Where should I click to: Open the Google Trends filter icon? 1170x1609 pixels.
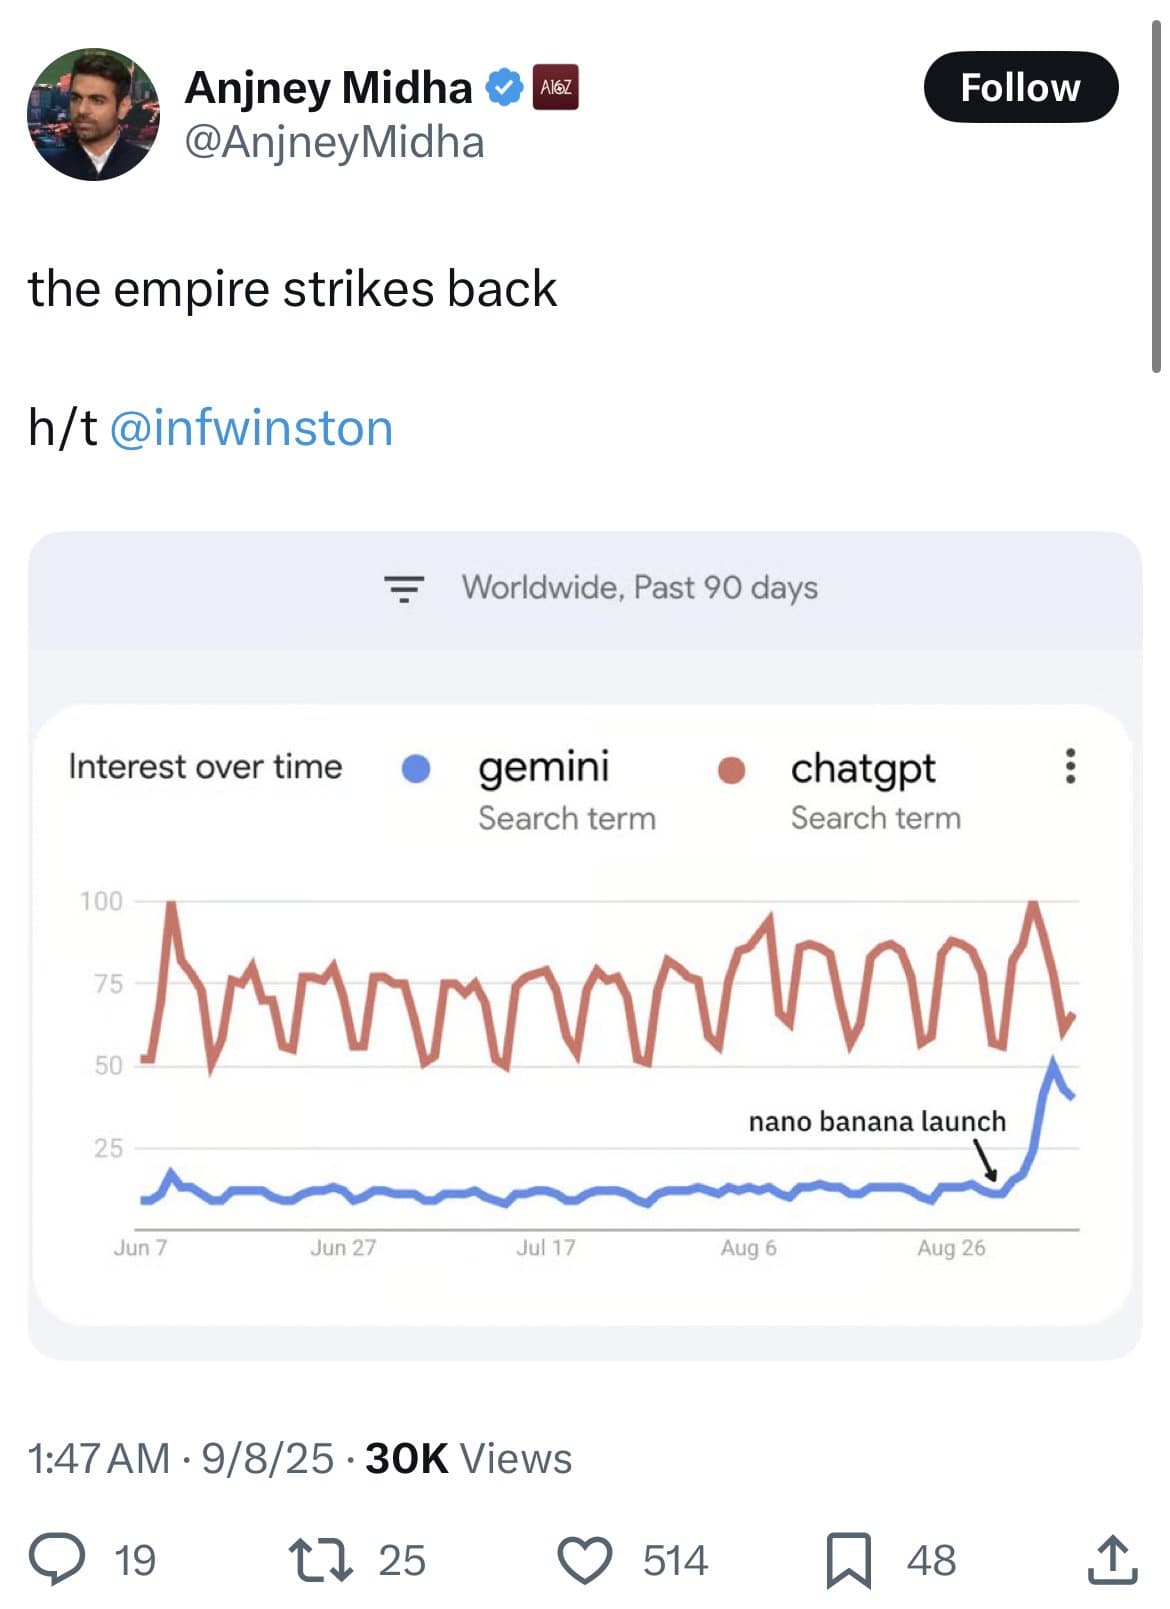pos(403,589)
